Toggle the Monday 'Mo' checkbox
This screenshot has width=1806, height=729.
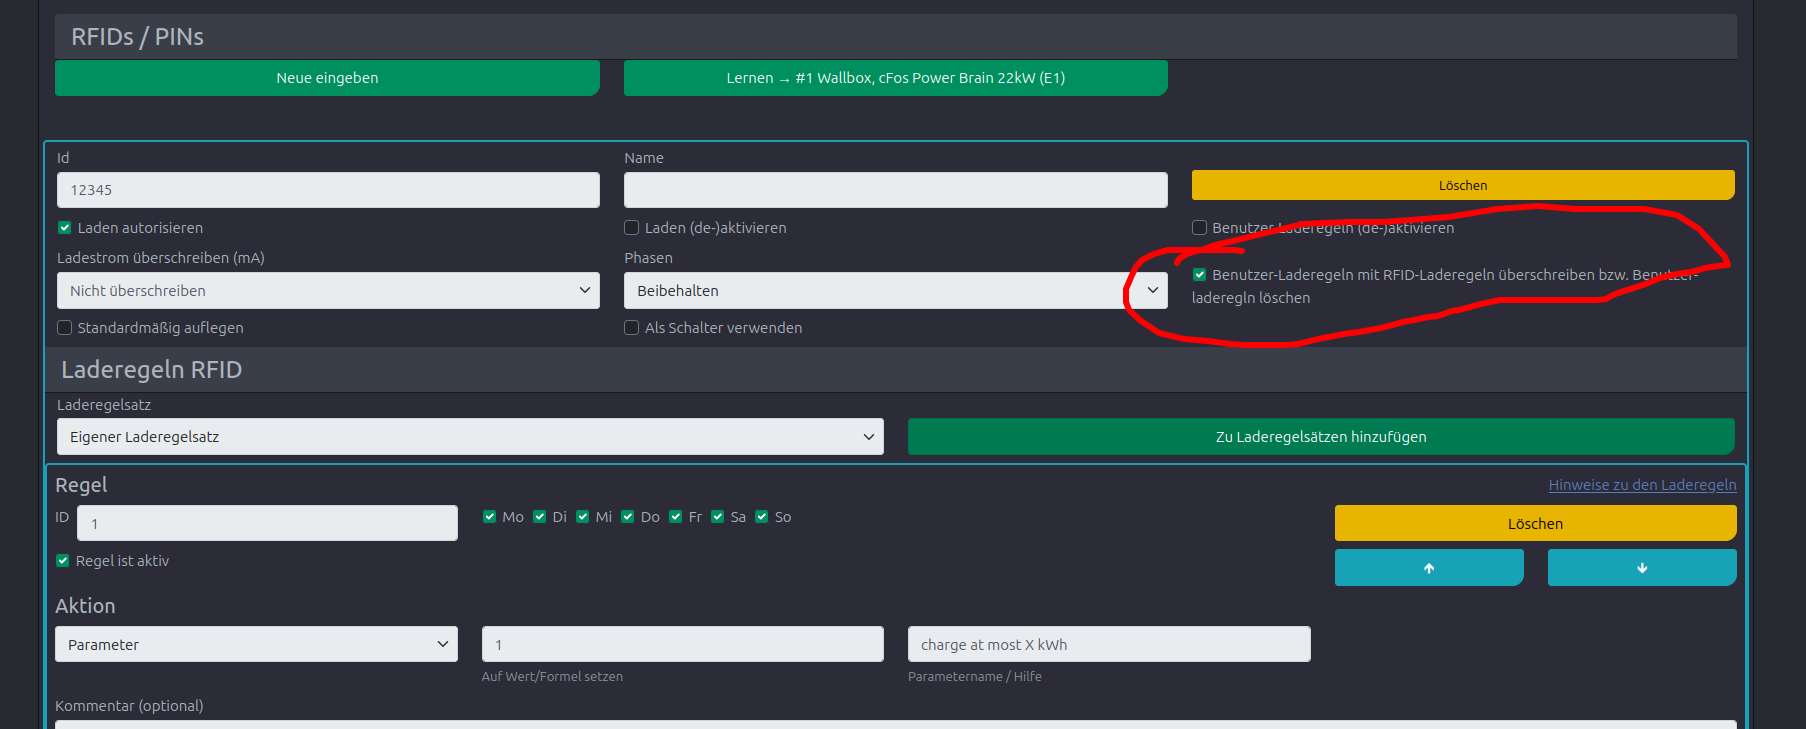[x=490, y=517]
